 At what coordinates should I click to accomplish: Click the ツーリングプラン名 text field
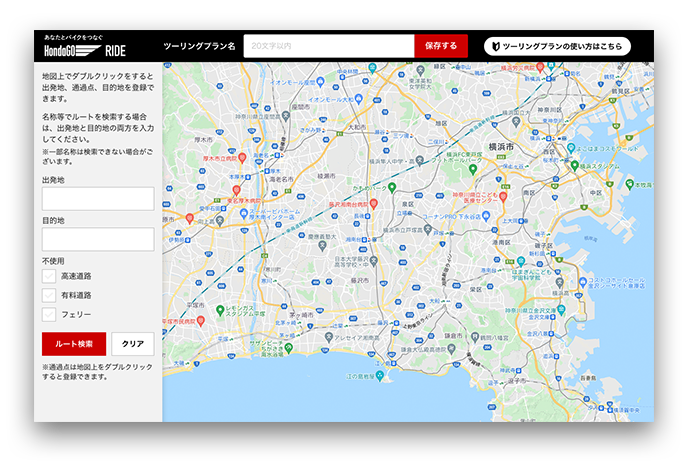tap(328, 46)
